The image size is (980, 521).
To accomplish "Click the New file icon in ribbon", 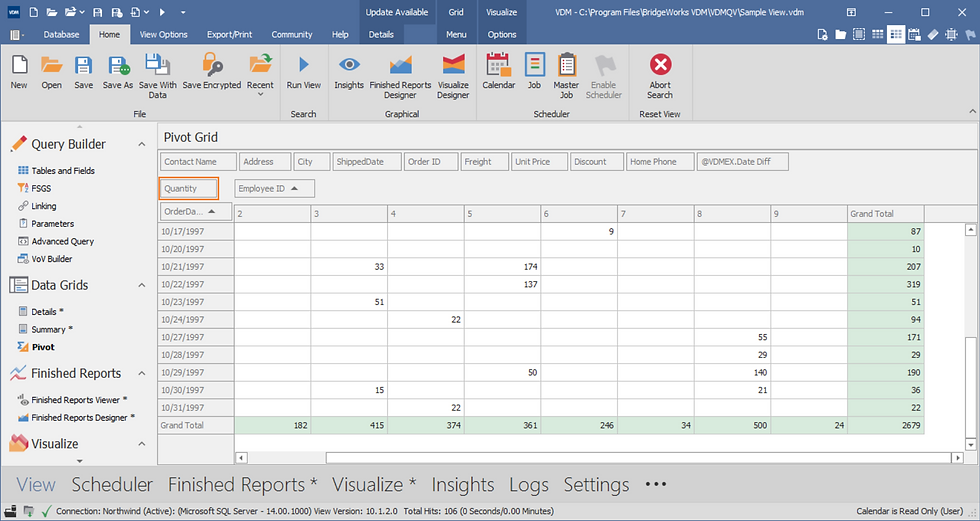I will click(19, 72).
